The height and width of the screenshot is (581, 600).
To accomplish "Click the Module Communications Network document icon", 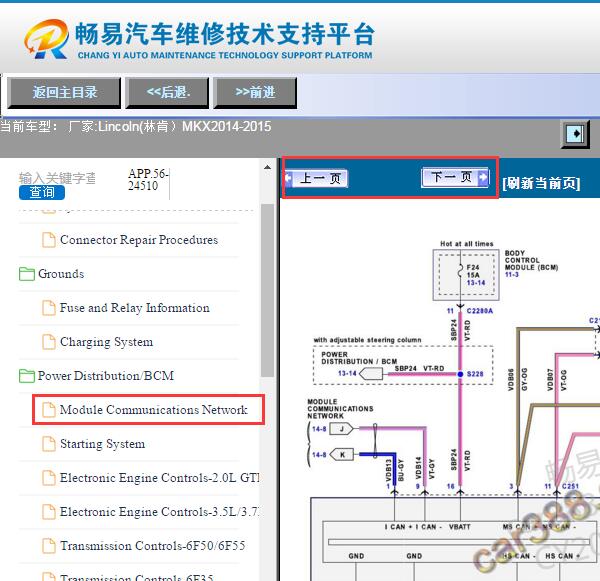I will coord(49,410).
